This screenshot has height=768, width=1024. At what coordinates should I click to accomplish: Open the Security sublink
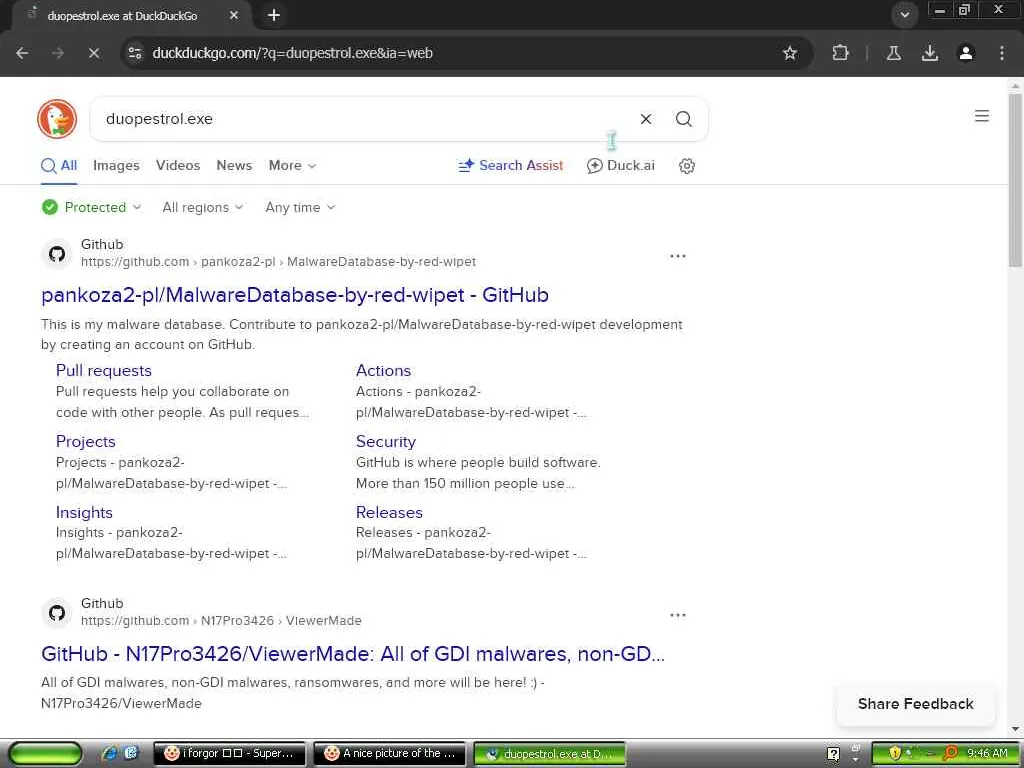[x=385, y=441]
